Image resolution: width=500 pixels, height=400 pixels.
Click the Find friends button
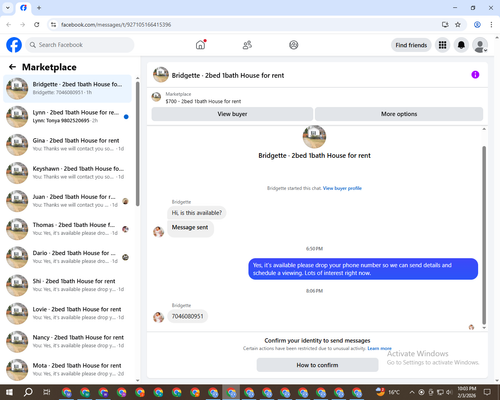click(x=411, y=45)
